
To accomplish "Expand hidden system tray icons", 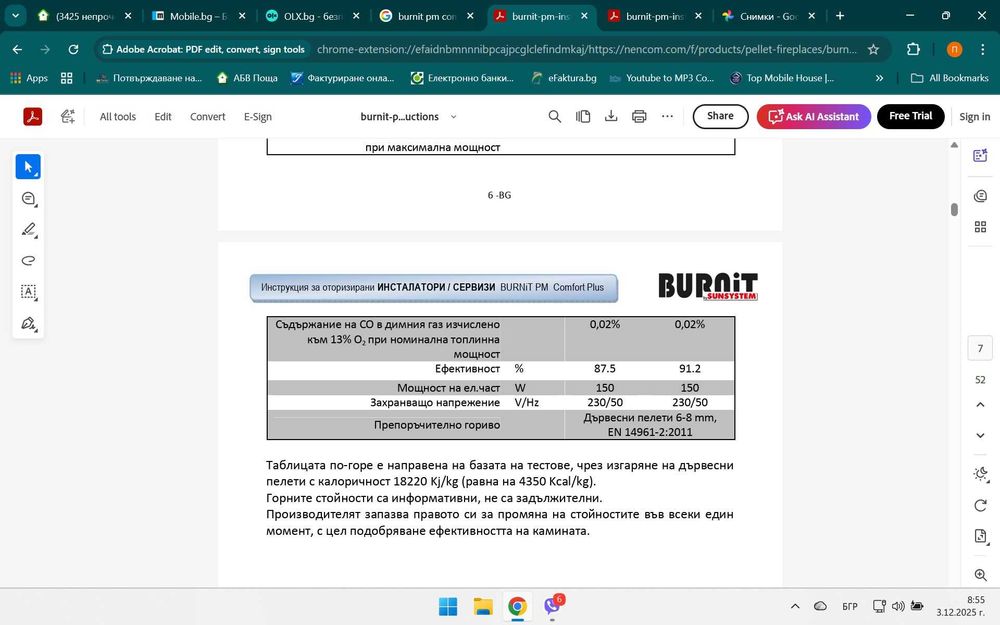I will [795, 606].
